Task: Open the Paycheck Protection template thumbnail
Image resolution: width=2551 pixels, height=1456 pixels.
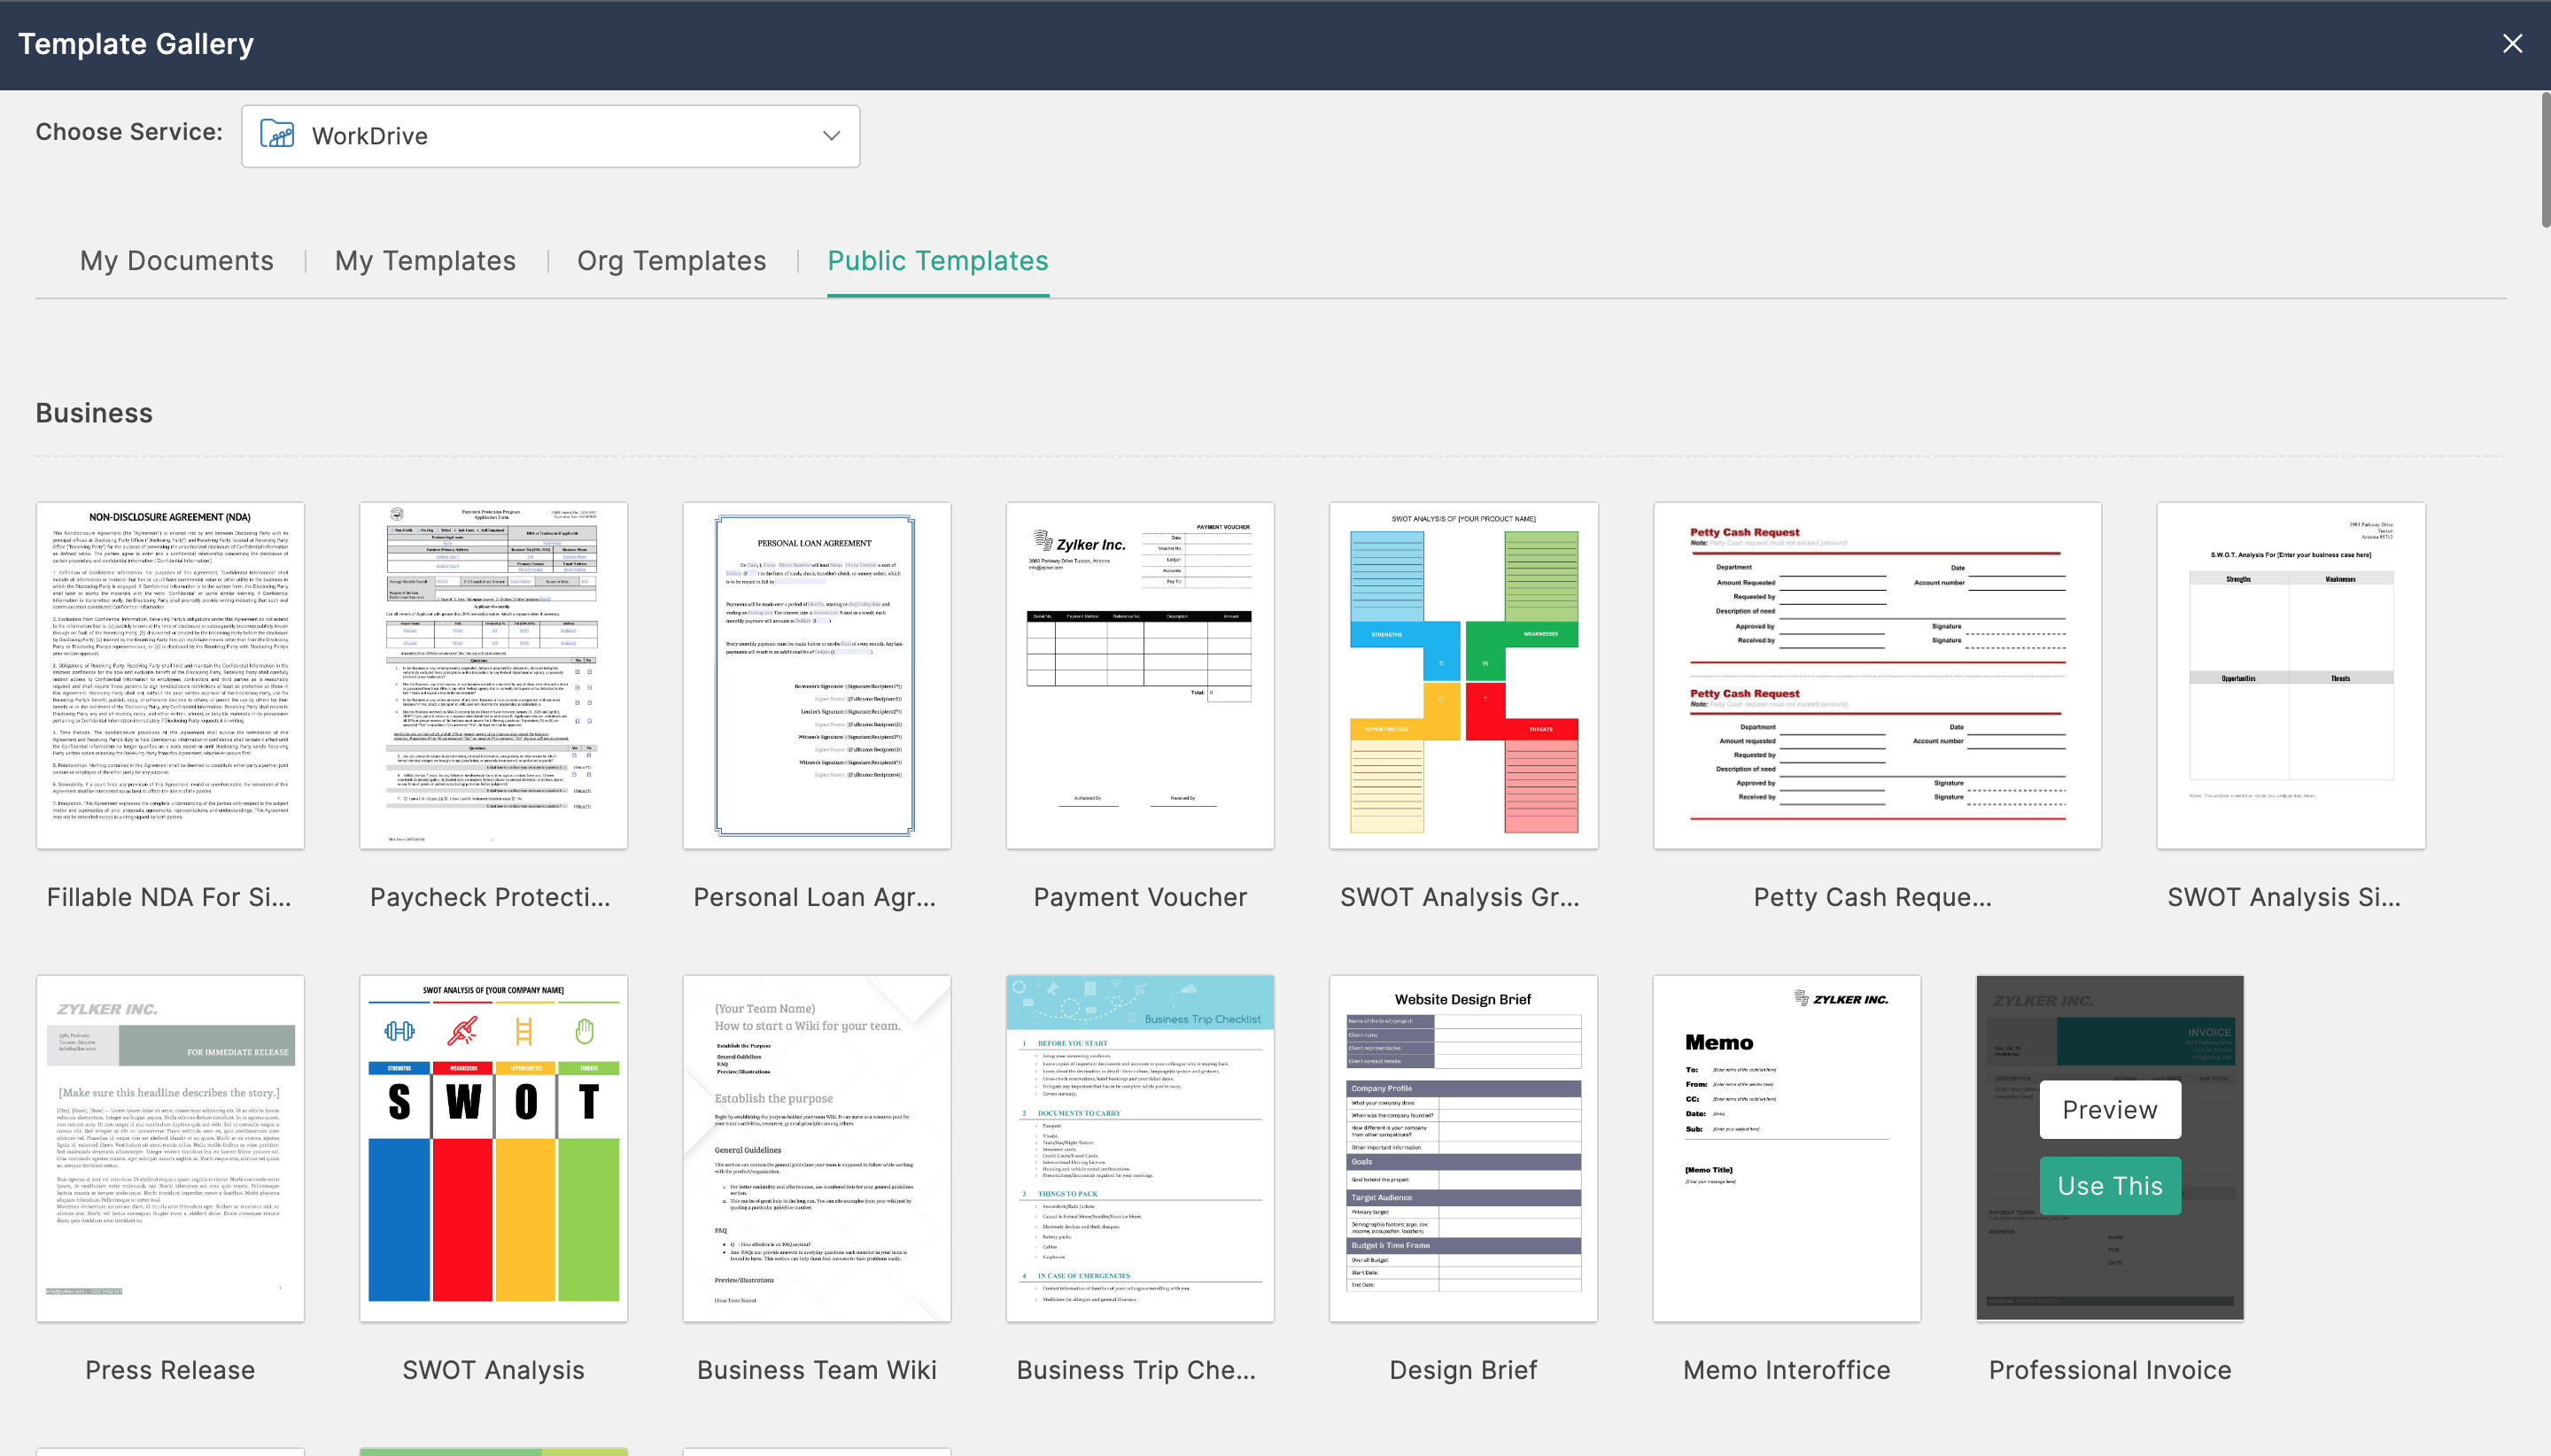Action: click(493, 676)
